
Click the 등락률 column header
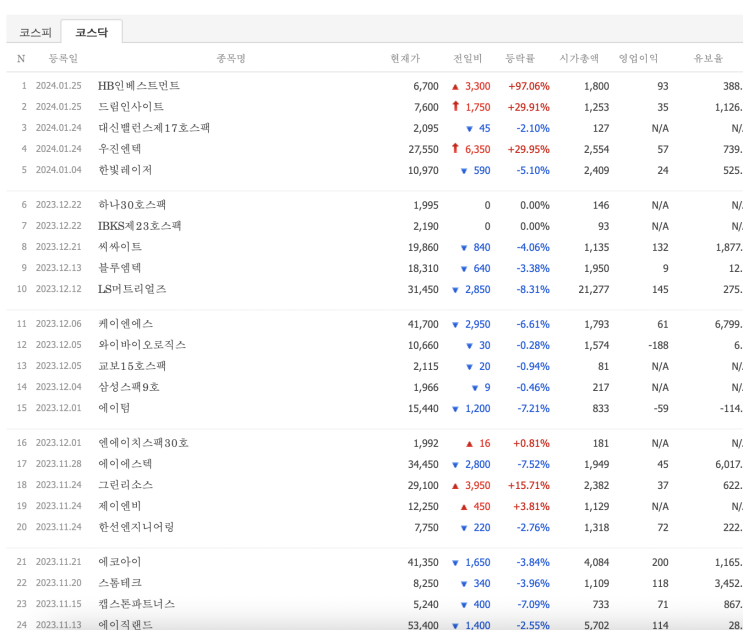pos(520,58)
